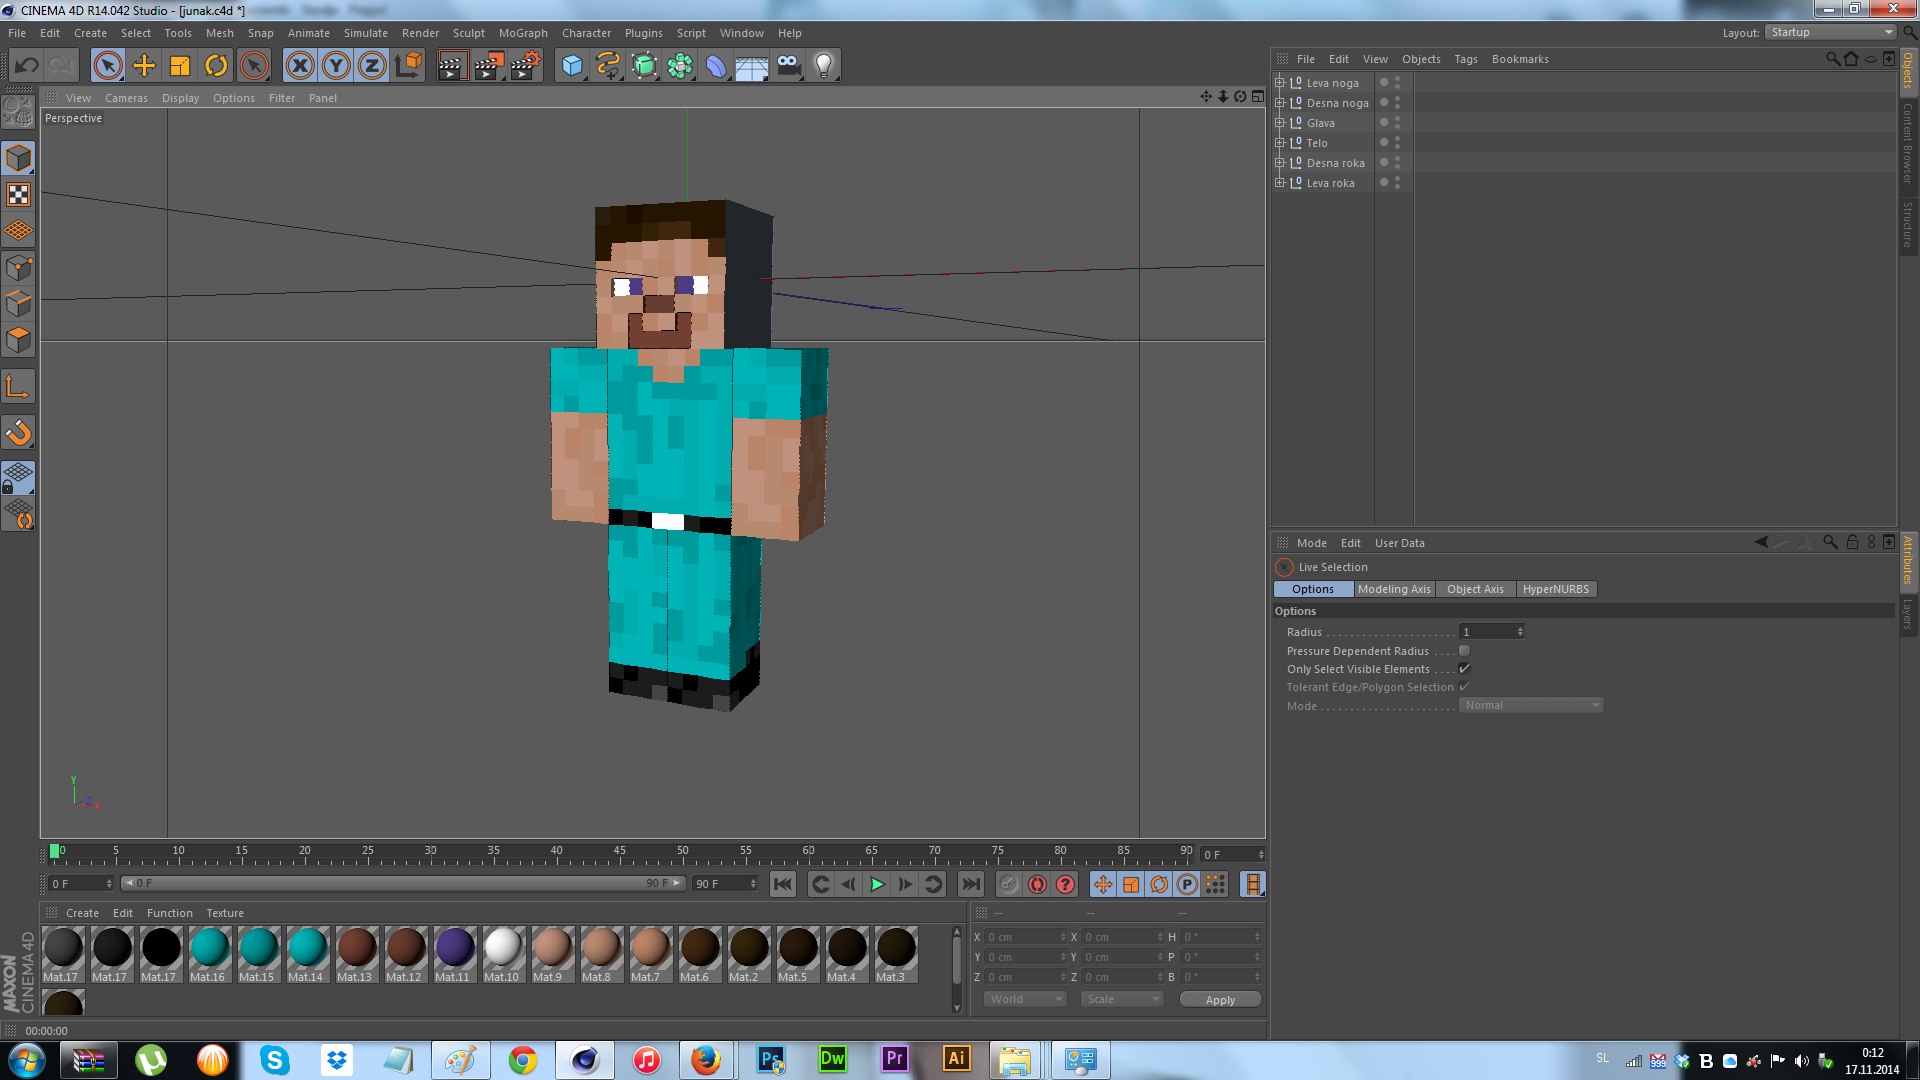Toggle Pressure Dependent Radius checkbox
Screen dimensions: 1920x1080
pyautogui.click(x=1464, y=651)
